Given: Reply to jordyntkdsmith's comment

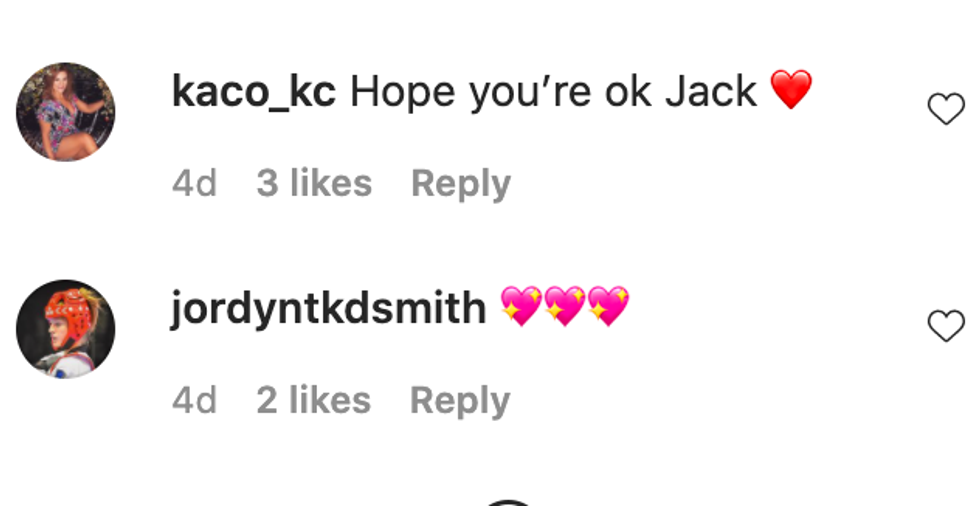Looking at the screenshot, I should click(x=460, y=401).
